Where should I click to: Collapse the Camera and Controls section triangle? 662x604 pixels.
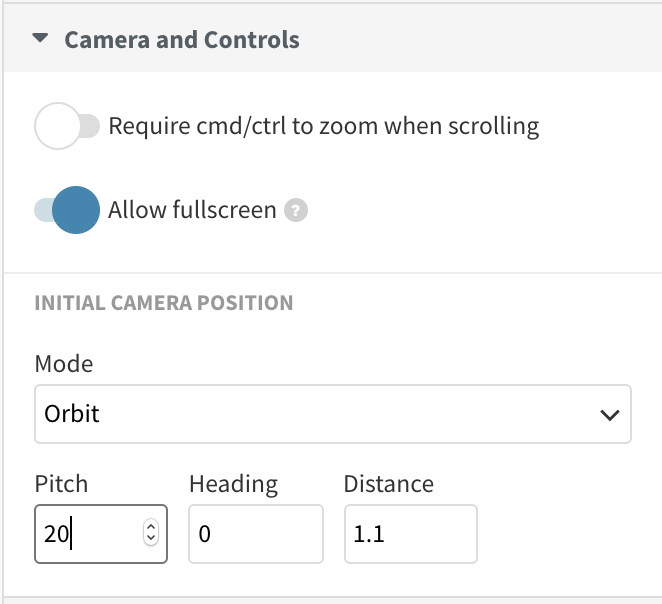tap(40, 40)
